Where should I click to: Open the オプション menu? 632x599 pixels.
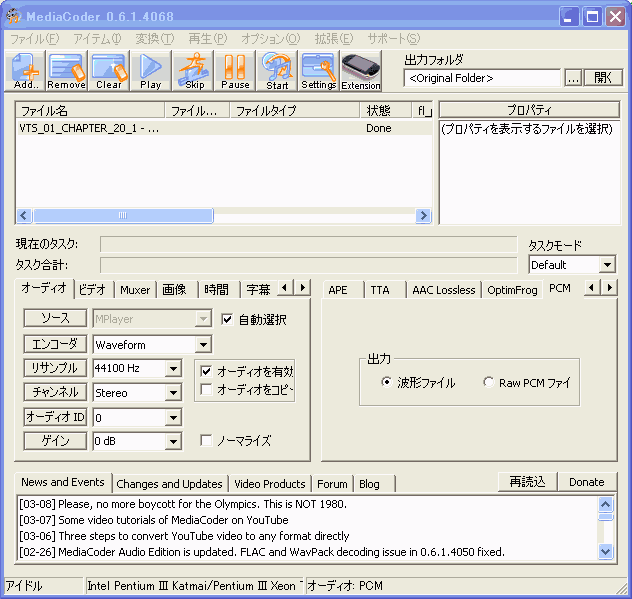click(270, 39)
